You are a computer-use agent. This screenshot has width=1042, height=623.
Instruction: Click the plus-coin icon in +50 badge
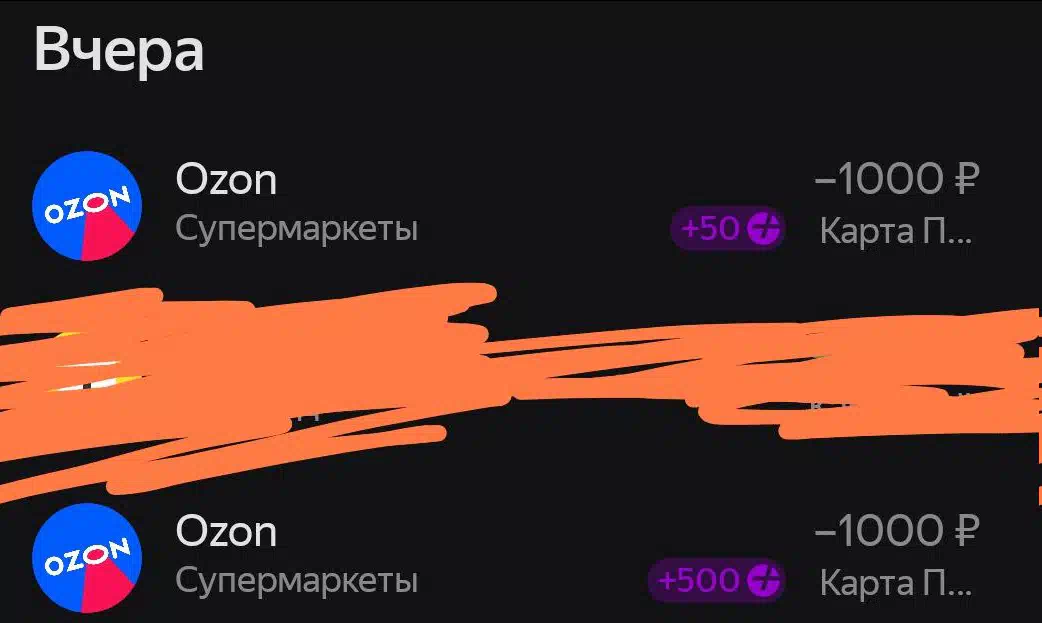tap(763, 229)
